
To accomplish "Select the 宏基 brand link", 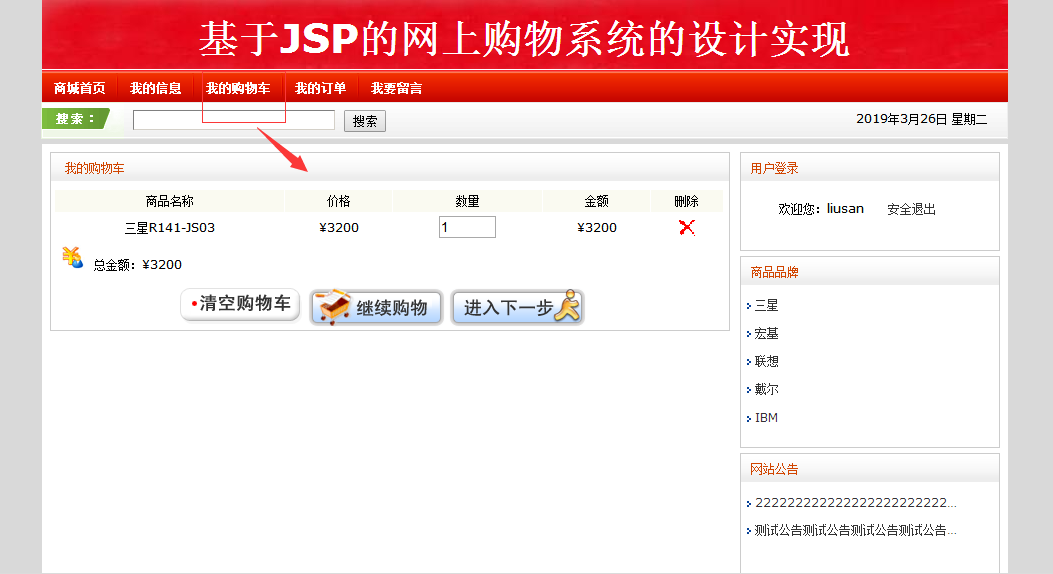I will (766, 334).
